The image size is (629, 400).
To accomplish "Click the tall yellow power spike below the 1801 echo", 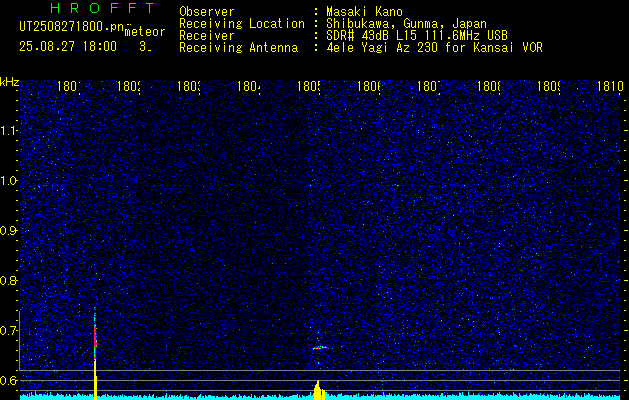I will tap(95, 379).
